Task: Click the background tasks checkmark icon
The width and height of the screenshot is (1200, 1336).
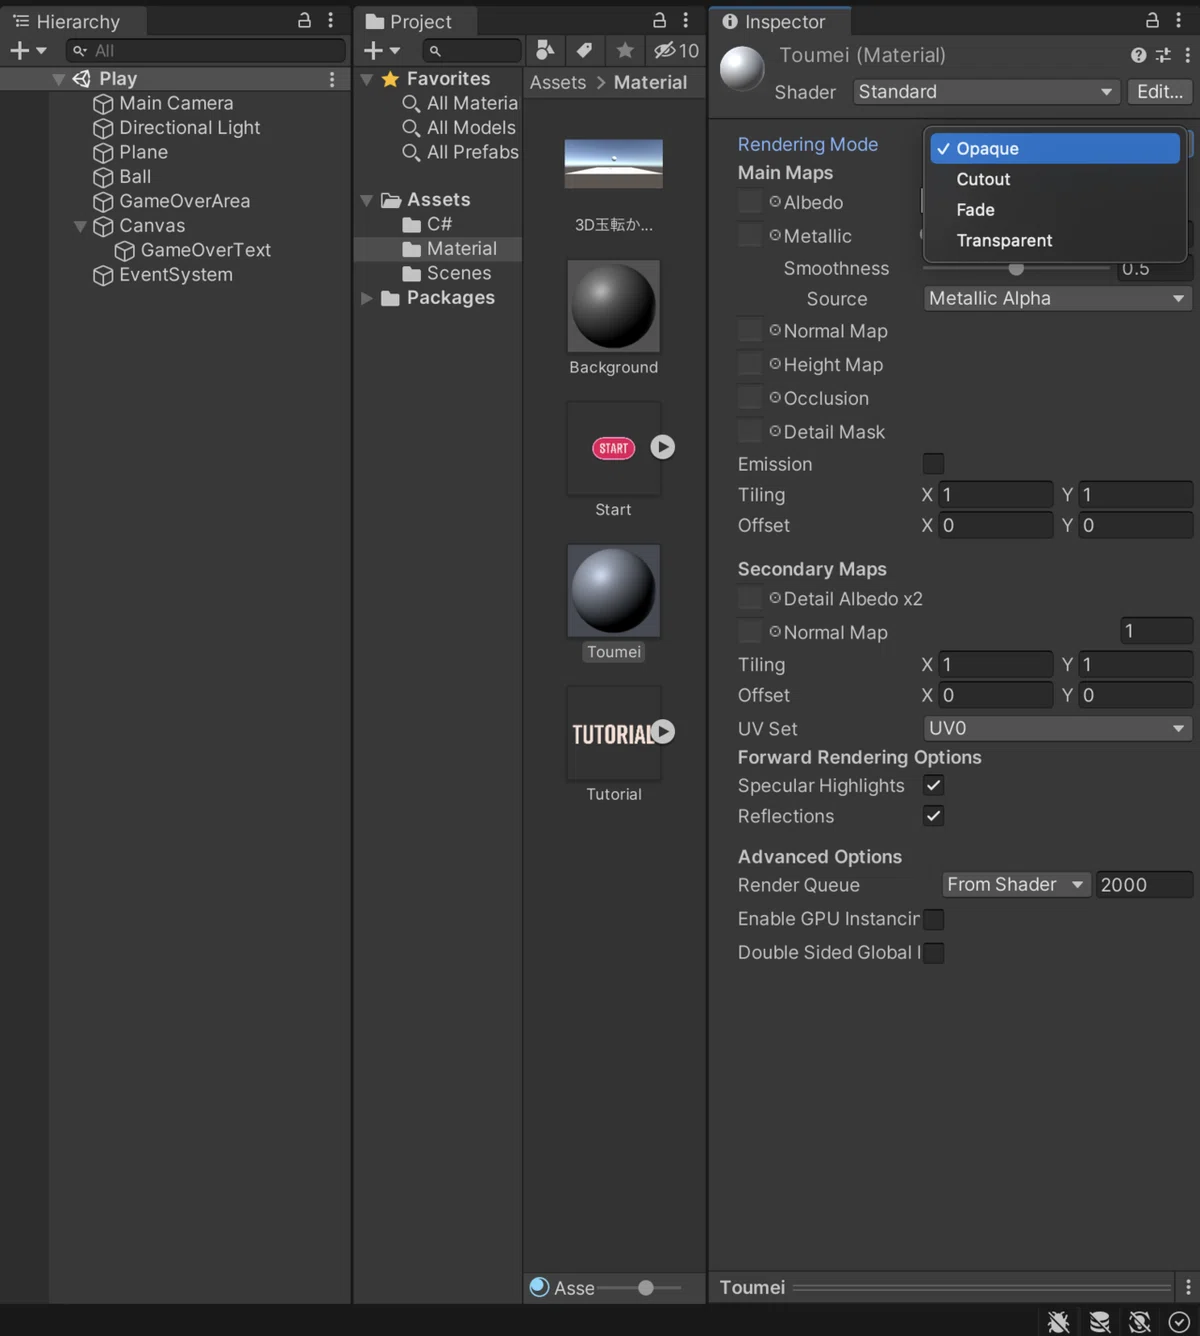Action: (1179, 1322)
